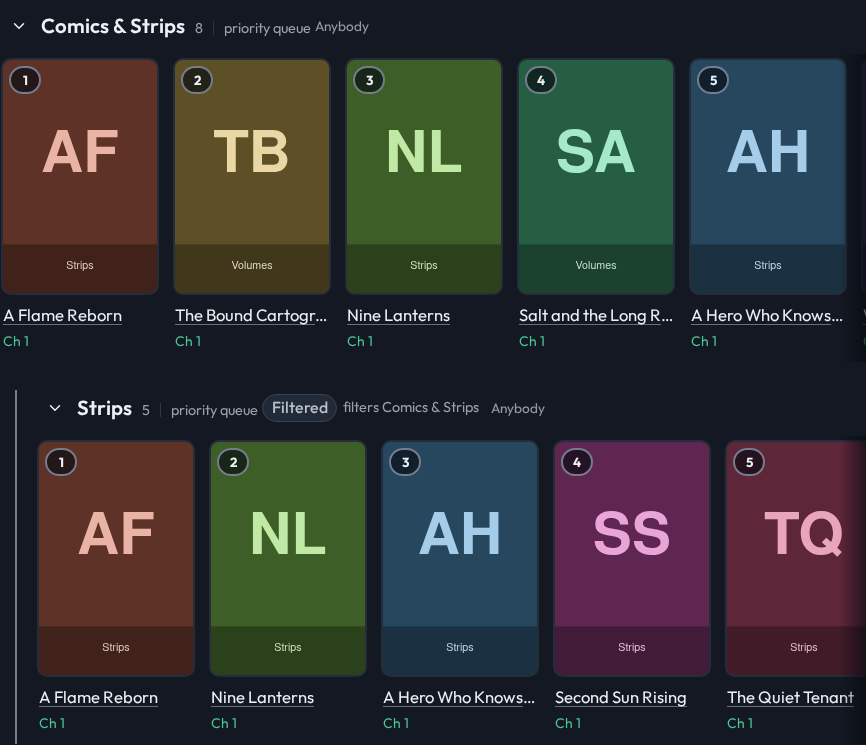Viewport: 866px width, 745px height.
Task: Open Salt and the Long R... title link
Action: coord(596,315)
